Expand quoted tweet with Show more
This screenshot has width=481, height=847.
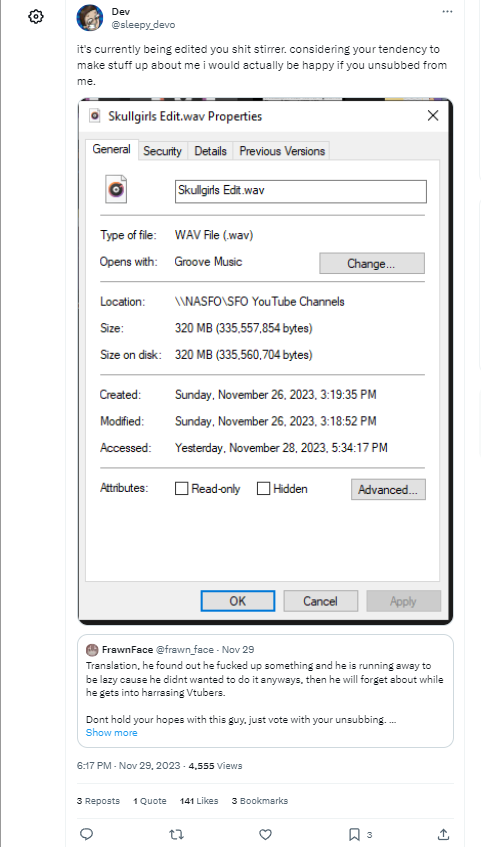pos(111,732)
